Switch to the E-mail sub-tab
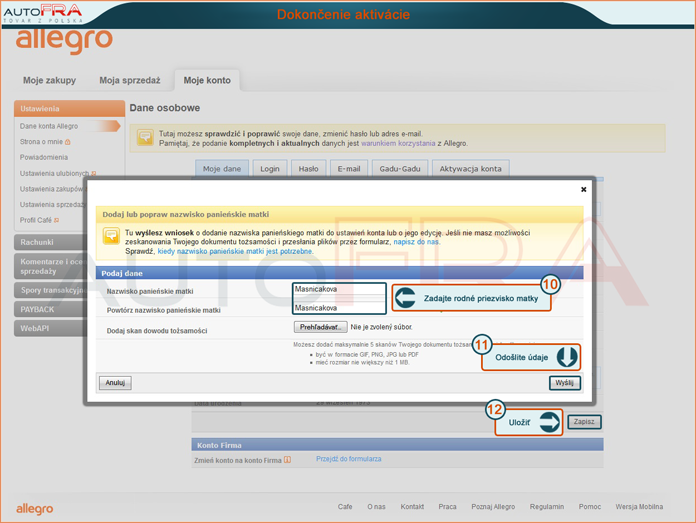This screenshot has width=696, height=523. (349, 169)
